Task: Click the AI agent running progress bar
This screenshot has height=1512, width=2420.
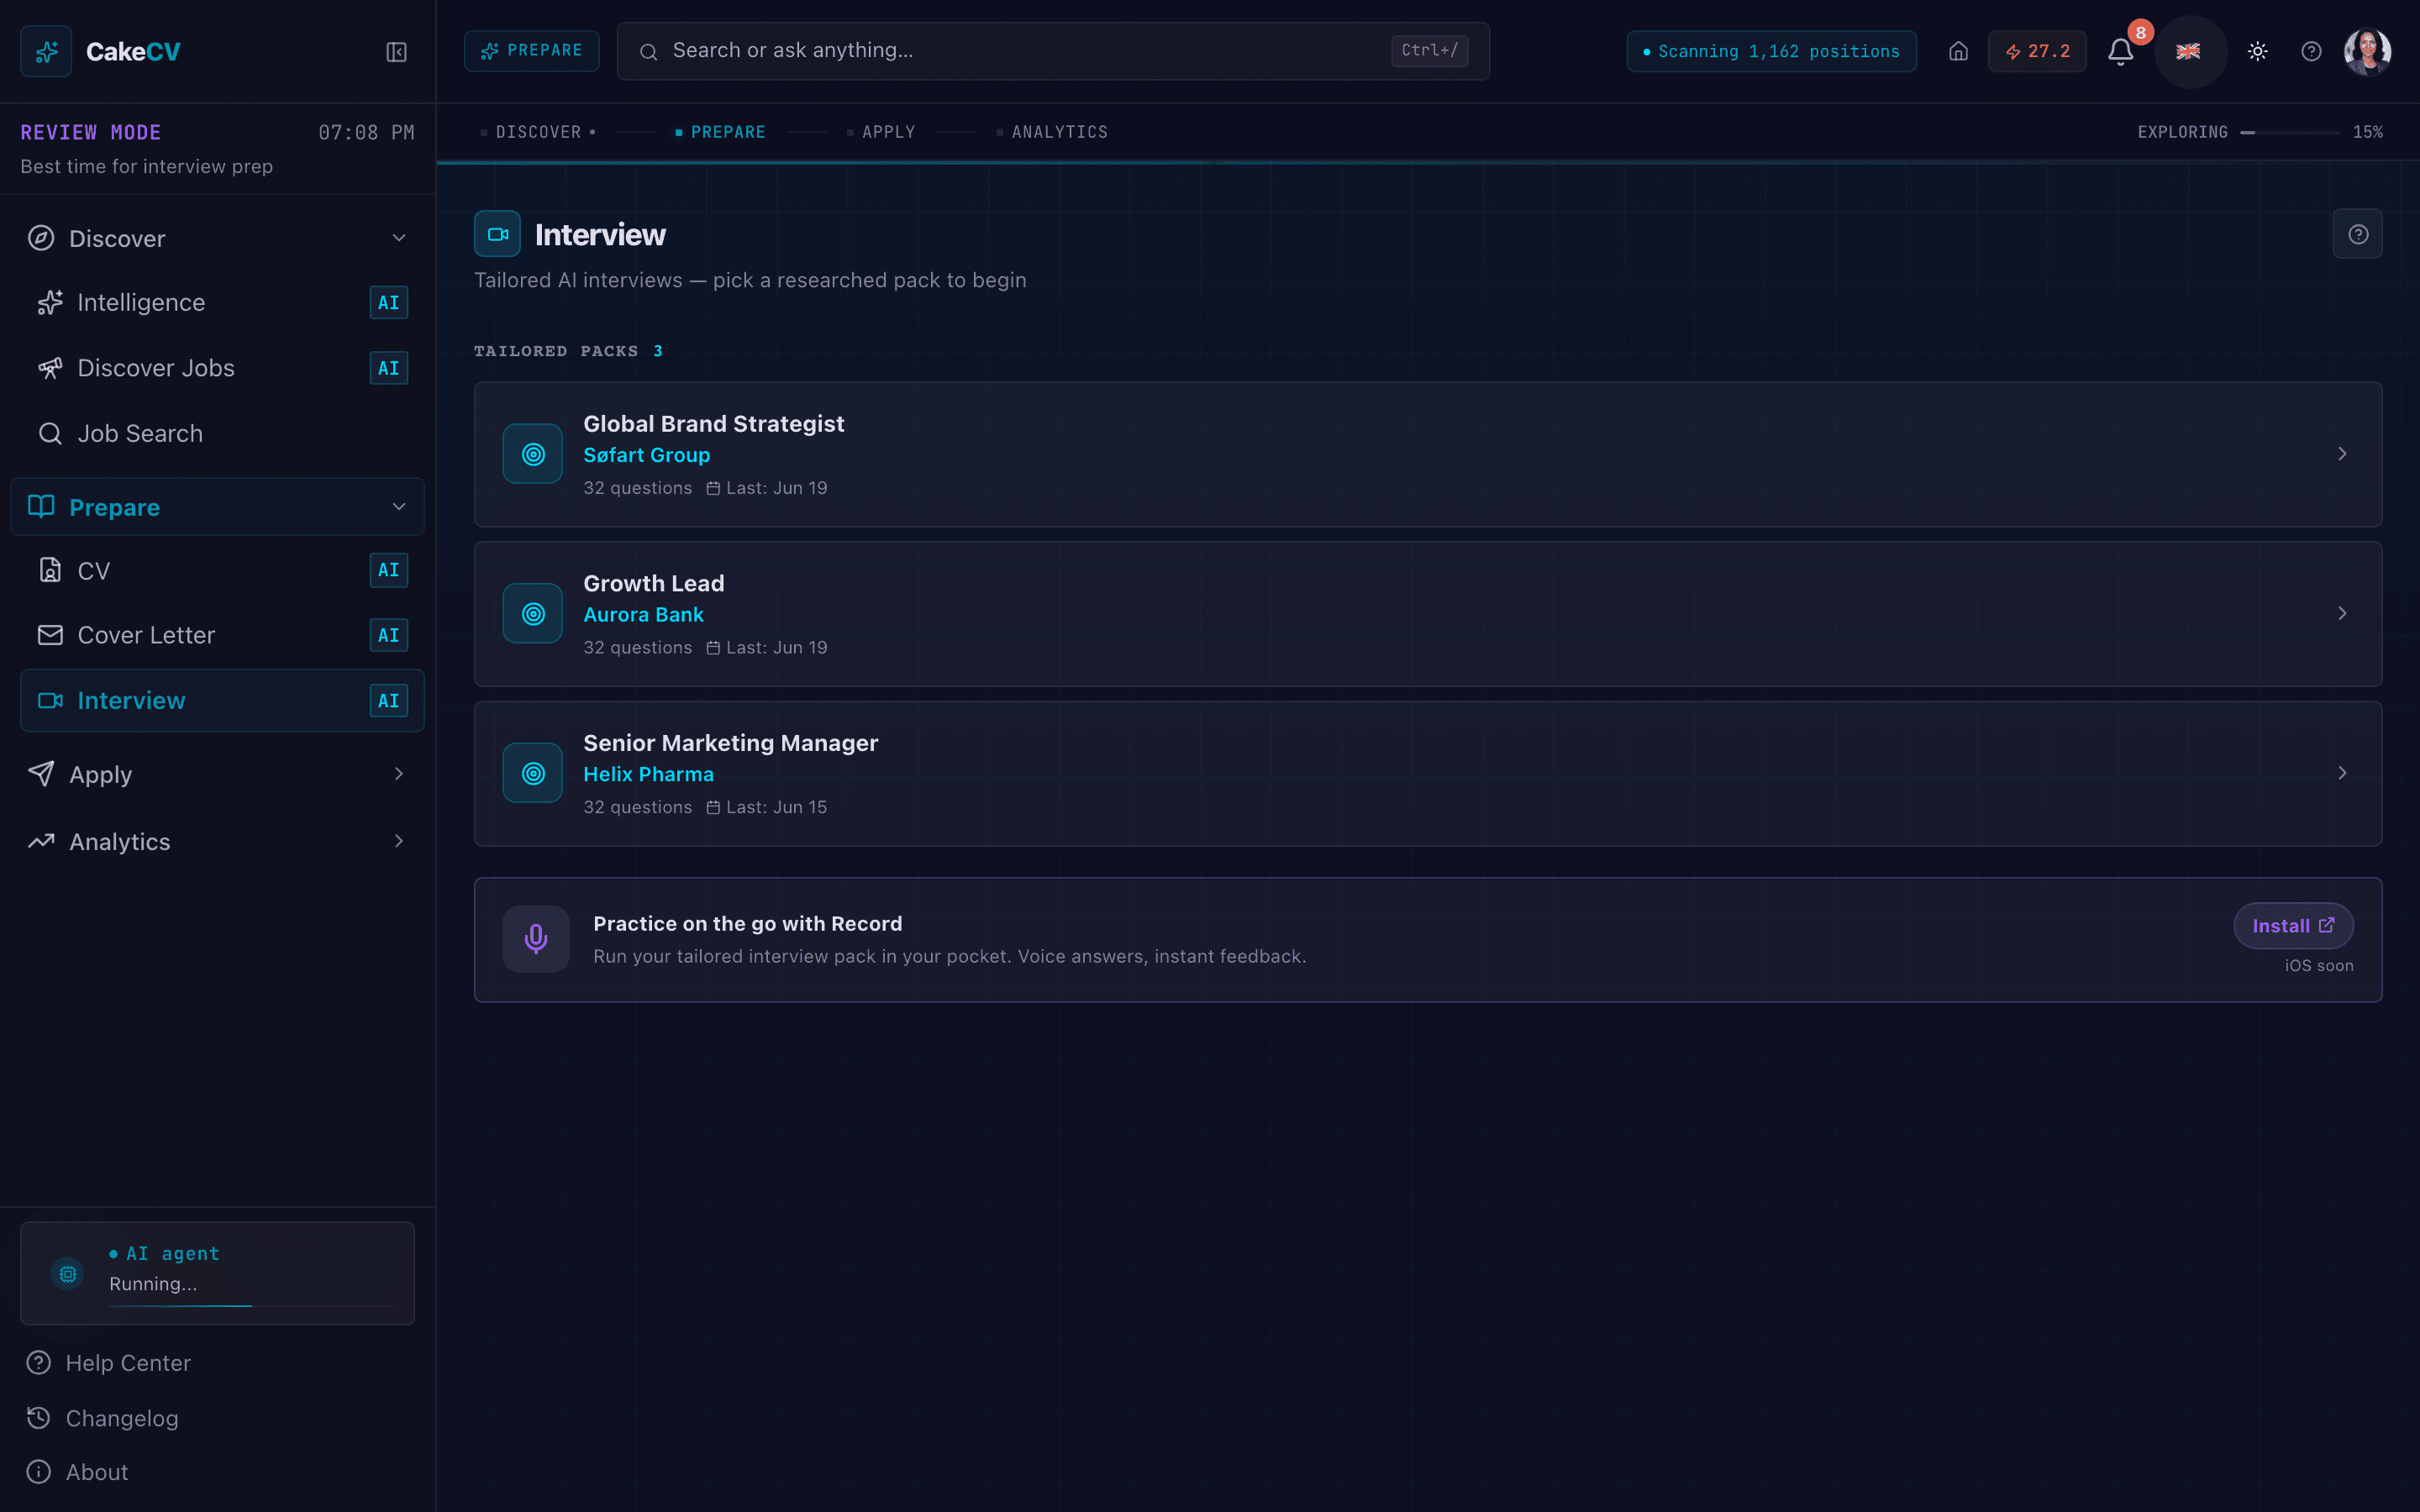Action: click(x=252, y=1306)
